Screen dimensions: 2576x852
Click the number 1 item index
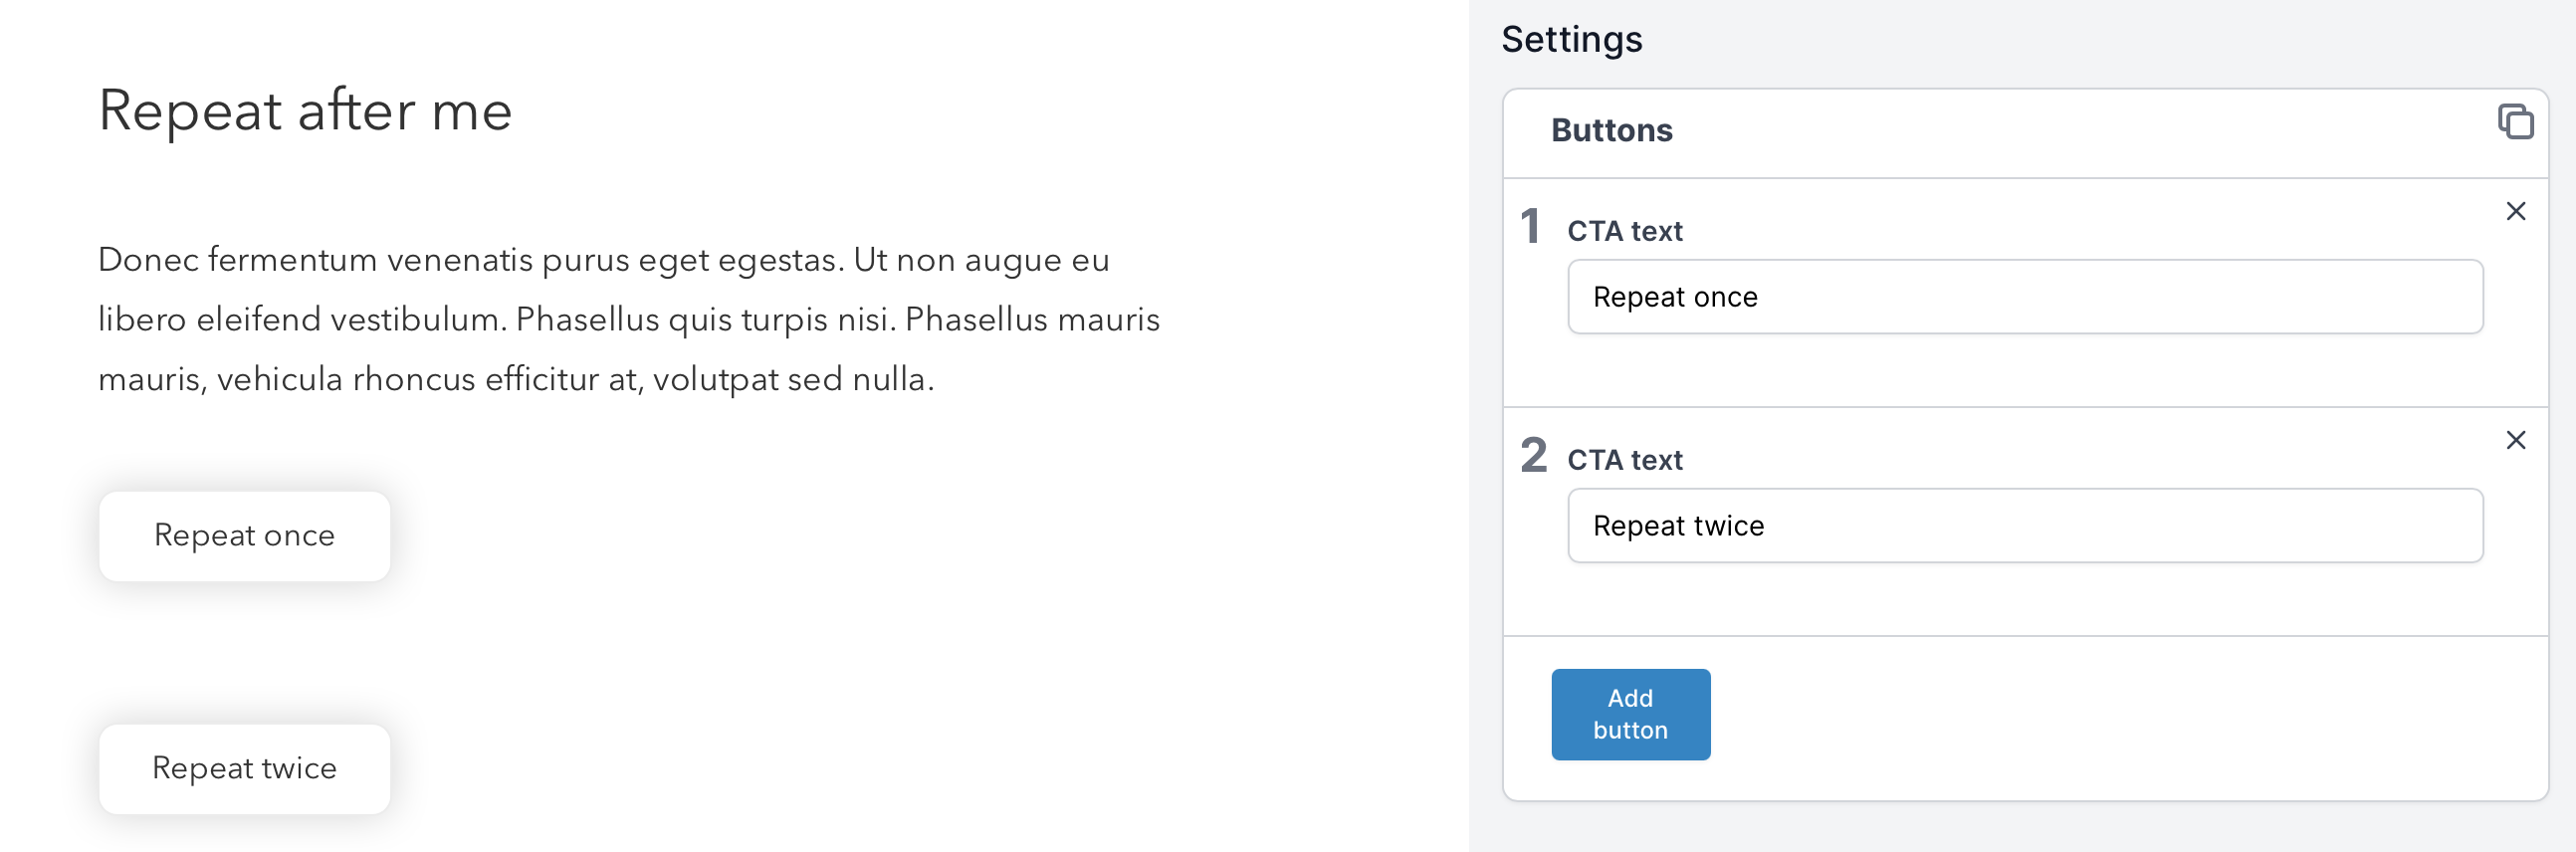click(1530, 226)
